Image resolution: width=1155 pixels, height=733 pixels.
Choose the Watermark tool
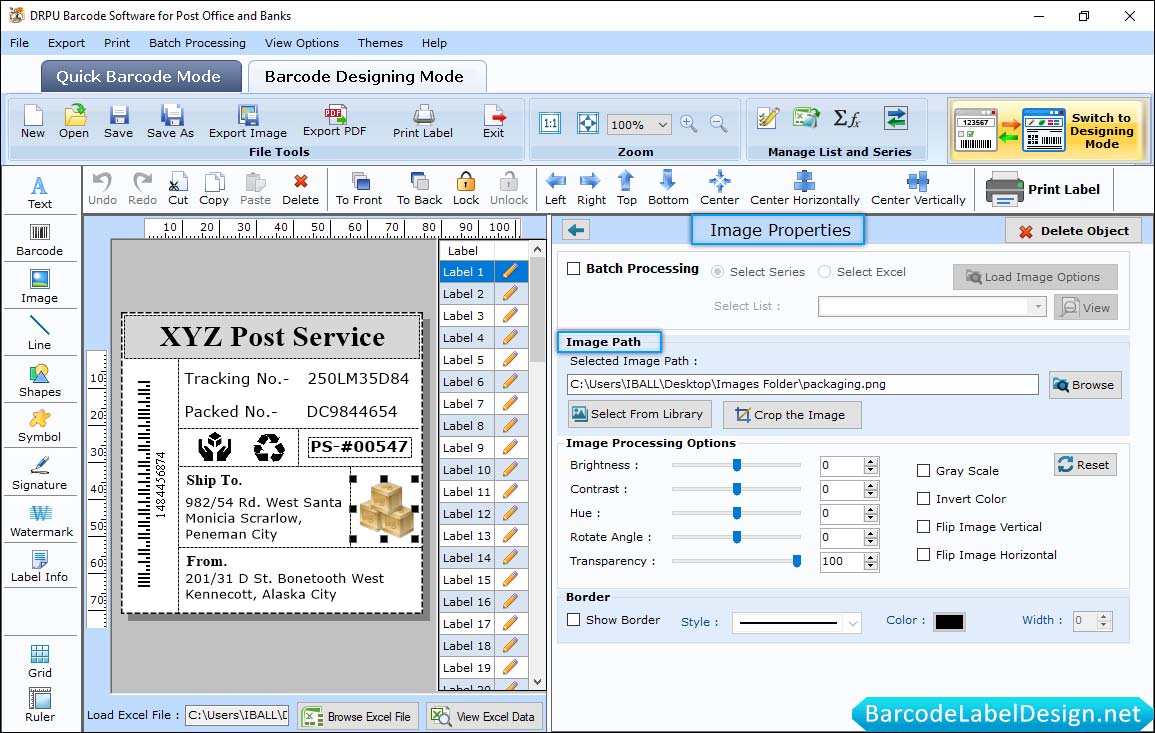pos(40,520)
